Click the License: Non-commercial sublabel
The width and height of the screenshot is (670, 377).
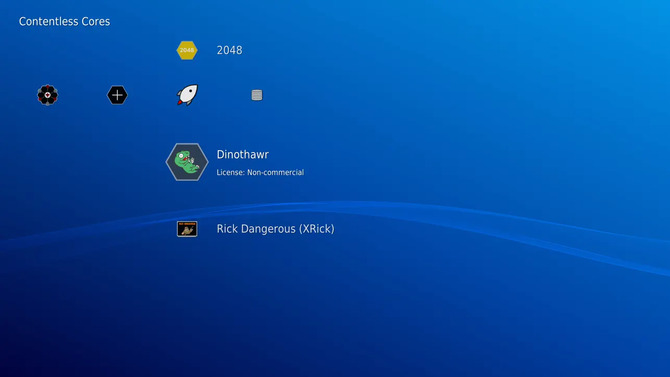coord(260,173)
